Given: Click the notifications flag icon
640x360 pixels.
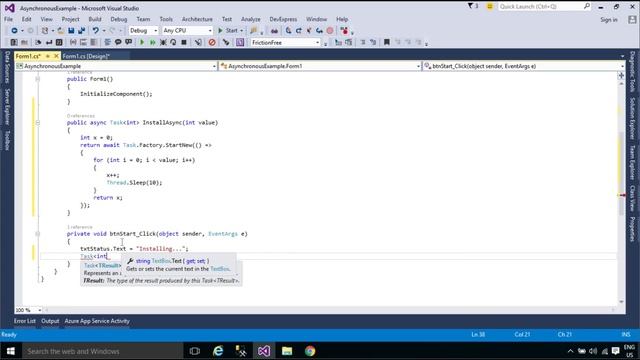Looking at the screenshot, I should pos(473,6).
